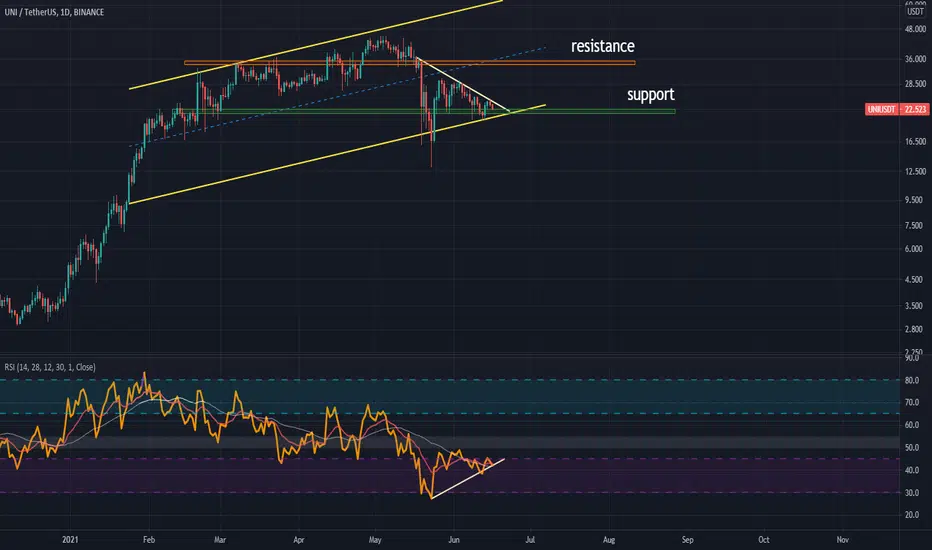Select the white descending trendline on price

pyautogui.click(x=462, y=84)
